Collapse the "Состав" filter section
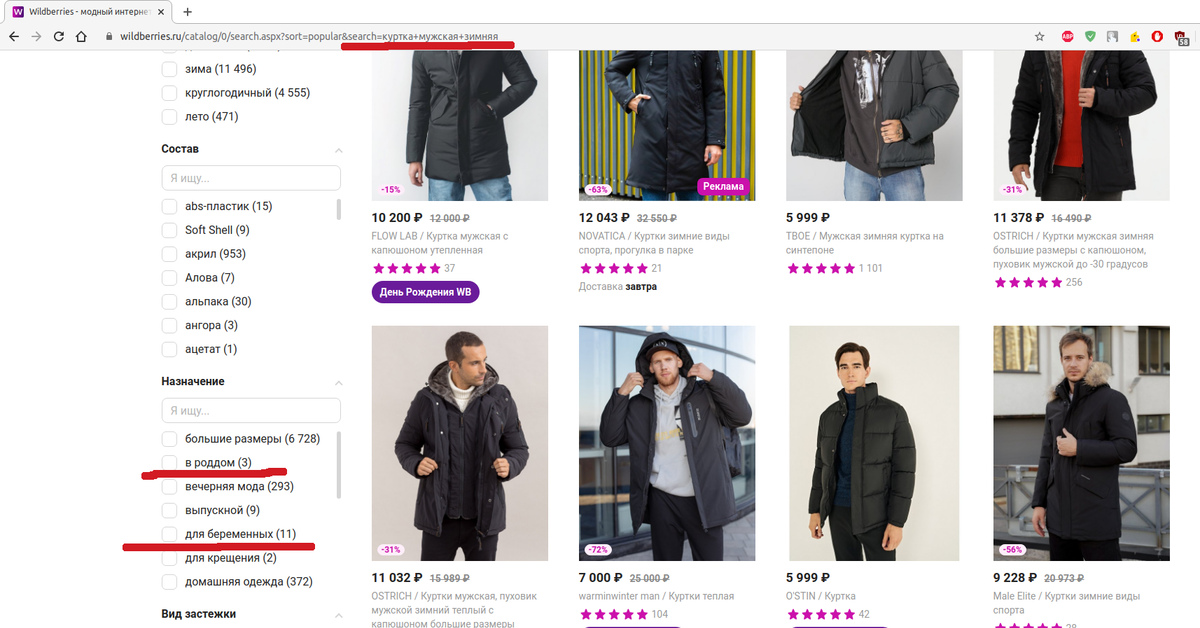The width and height of the screenshot is (1200, 628). [338, 150]
